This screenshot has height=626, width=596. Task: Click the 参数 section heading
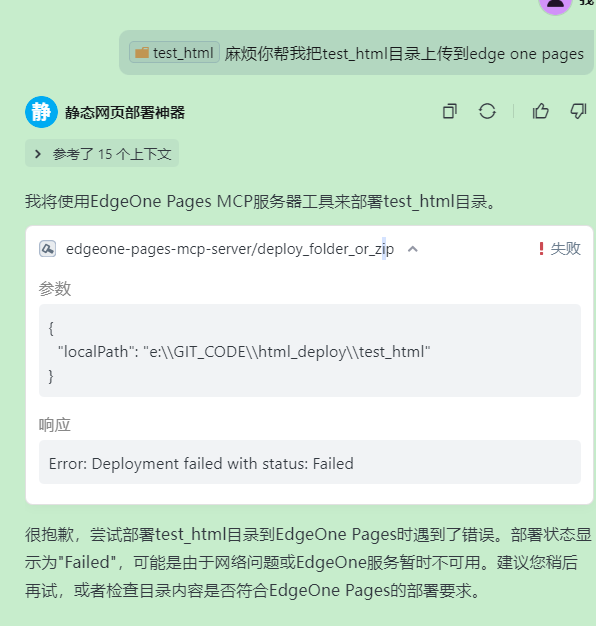pyautogui.click(x=55, y=288)
